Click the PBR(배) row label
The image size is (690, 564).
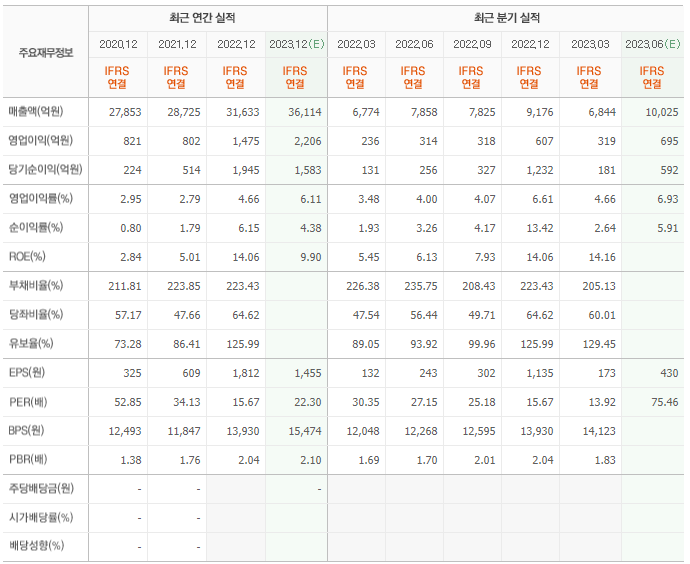[x=28, y=460]
